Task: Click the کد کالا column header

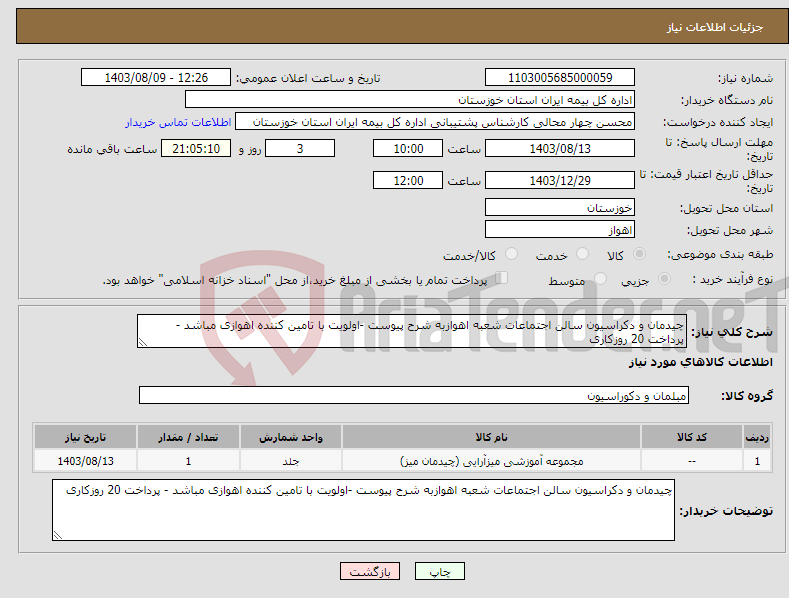Action: 692,437
